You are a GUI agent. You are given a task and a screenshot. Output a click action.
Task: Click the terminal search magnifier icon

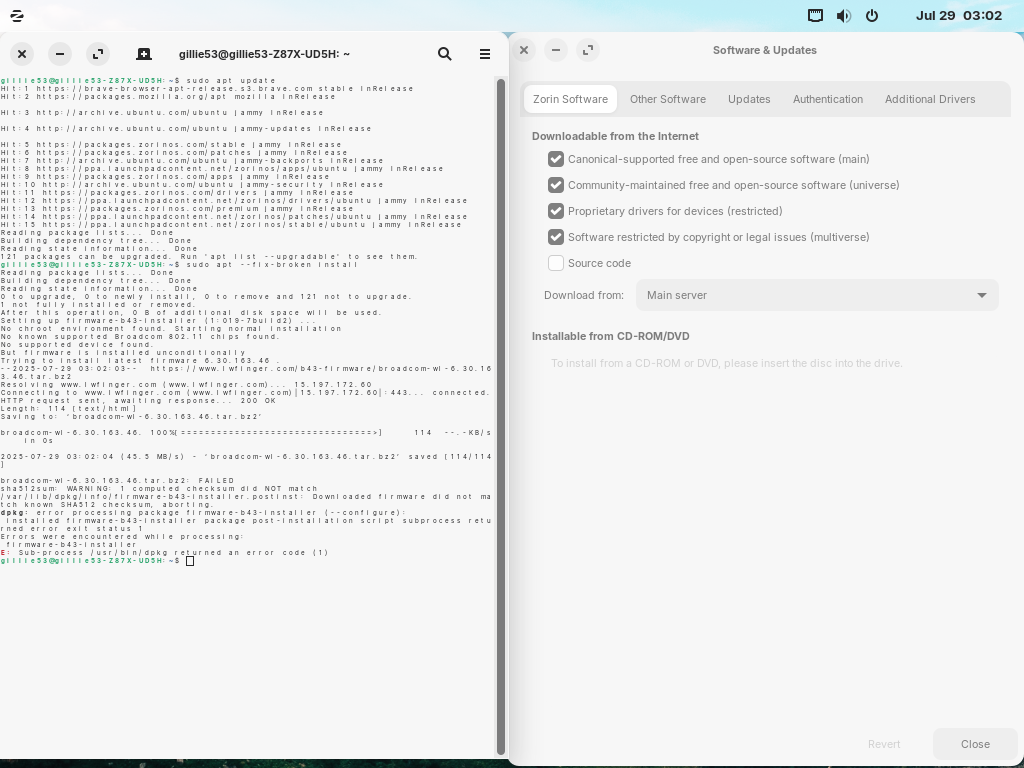click(x=445, y=54)
